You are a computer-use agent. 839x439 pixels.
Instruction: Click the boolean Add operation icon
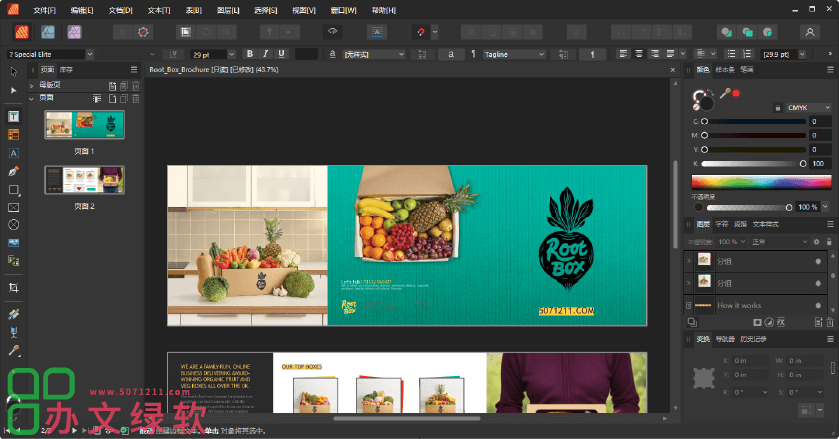click(726, 33)
